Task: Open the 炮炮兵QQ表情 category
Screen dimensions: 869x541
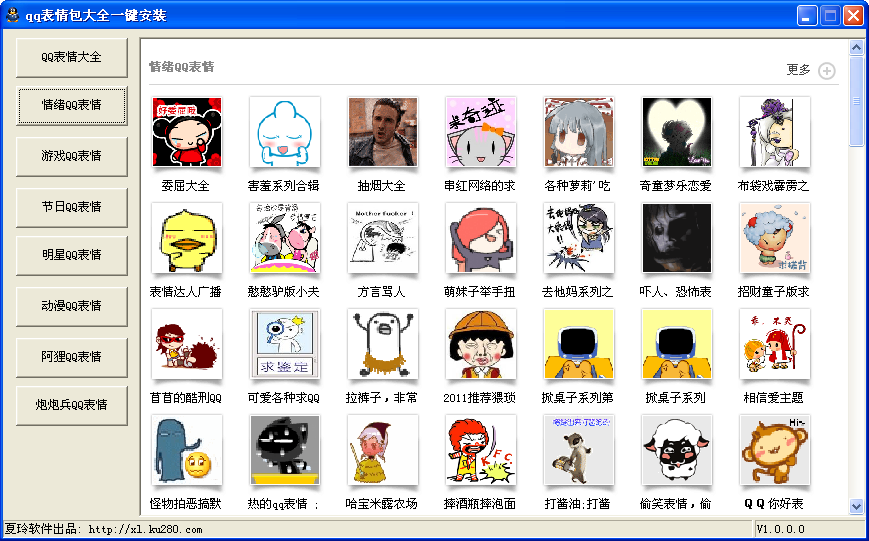Action: coord(71,406)
